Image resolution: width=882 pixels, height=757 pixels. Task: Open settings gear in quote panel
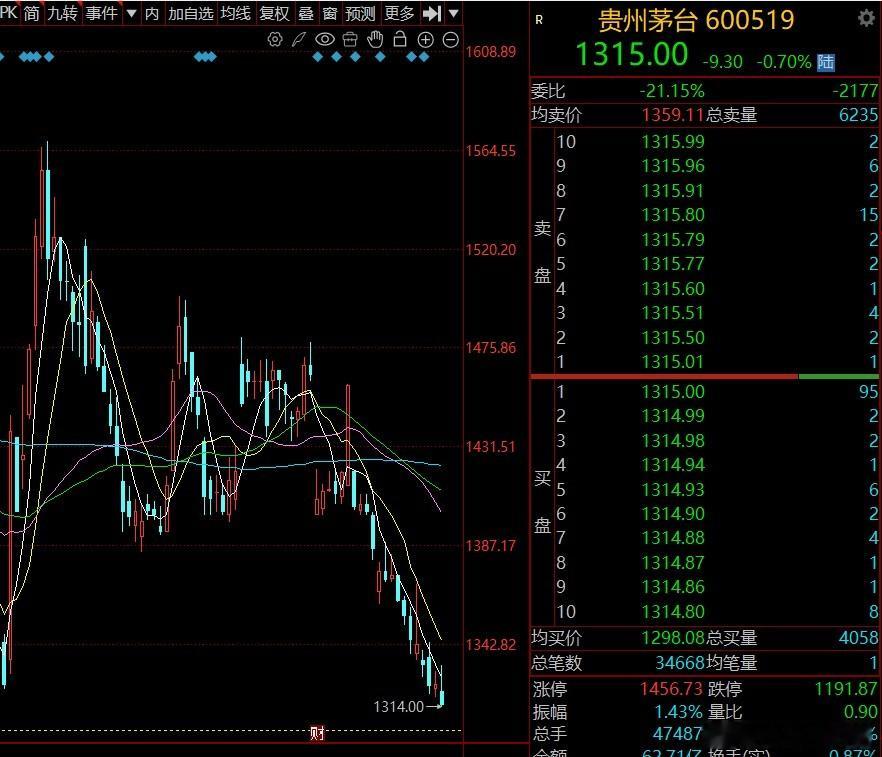[866, 19]
